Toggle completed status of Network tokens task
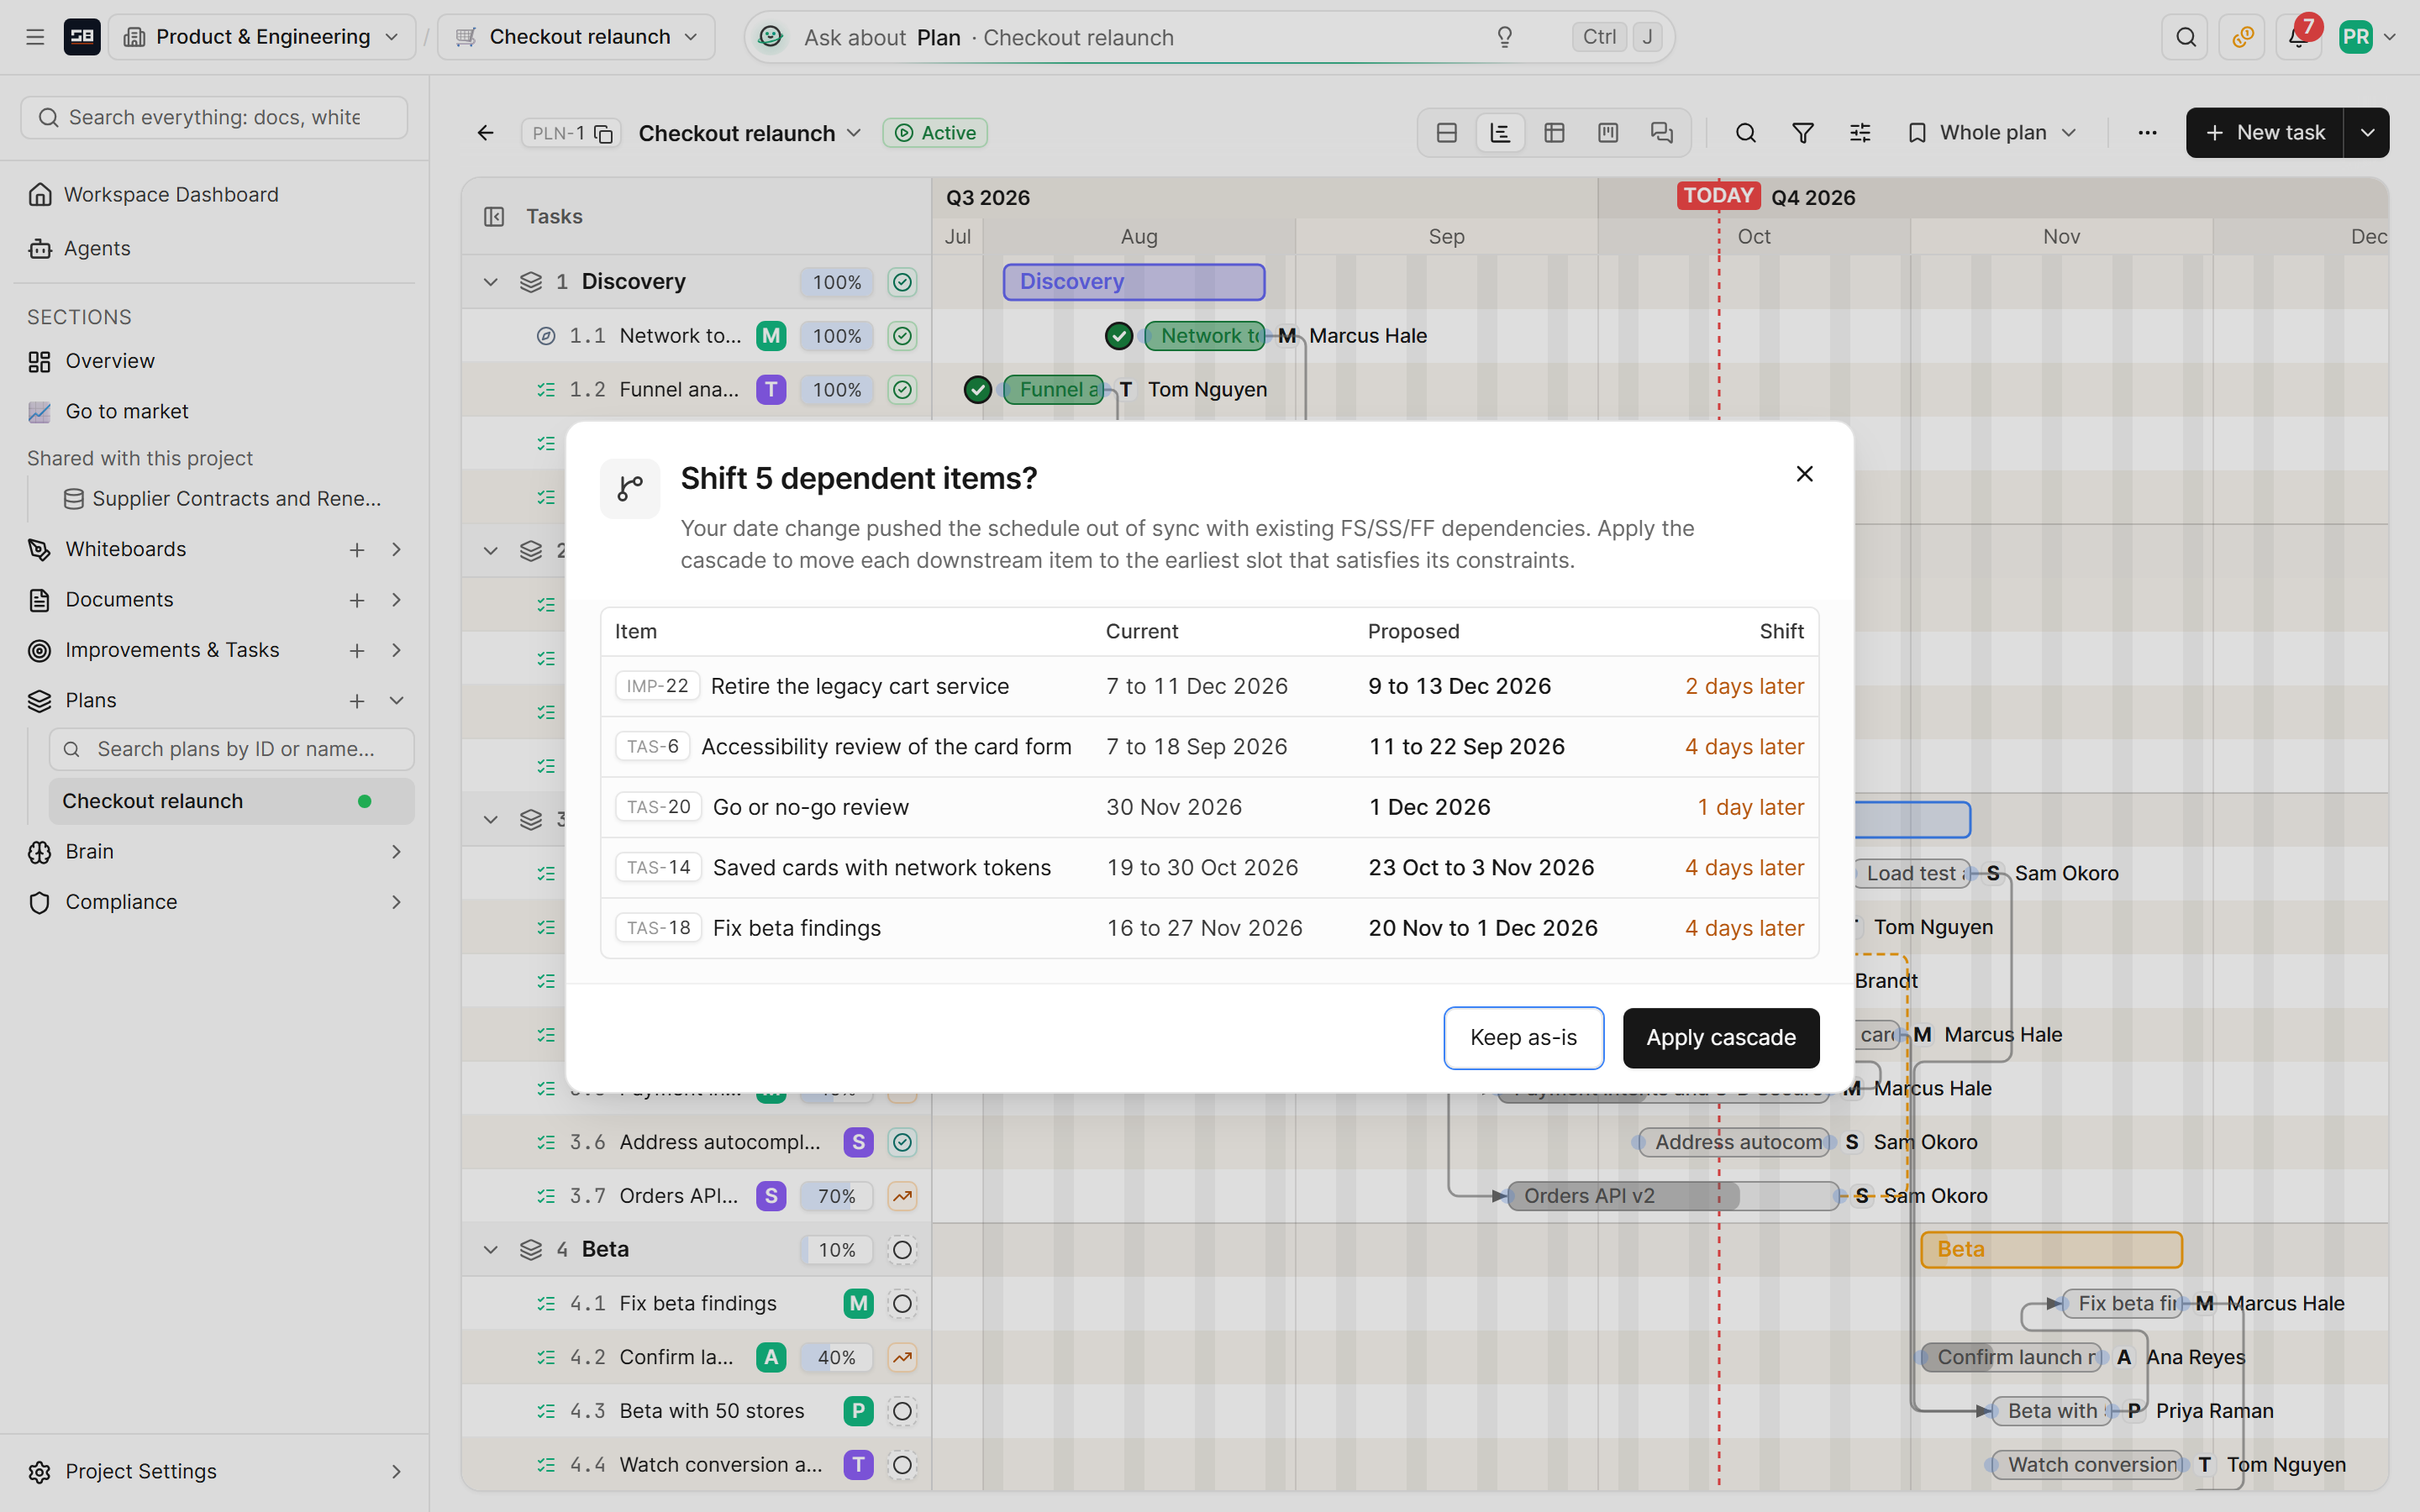The height and width of the screenshot is (1512, 2420). [x=902, y=336]
